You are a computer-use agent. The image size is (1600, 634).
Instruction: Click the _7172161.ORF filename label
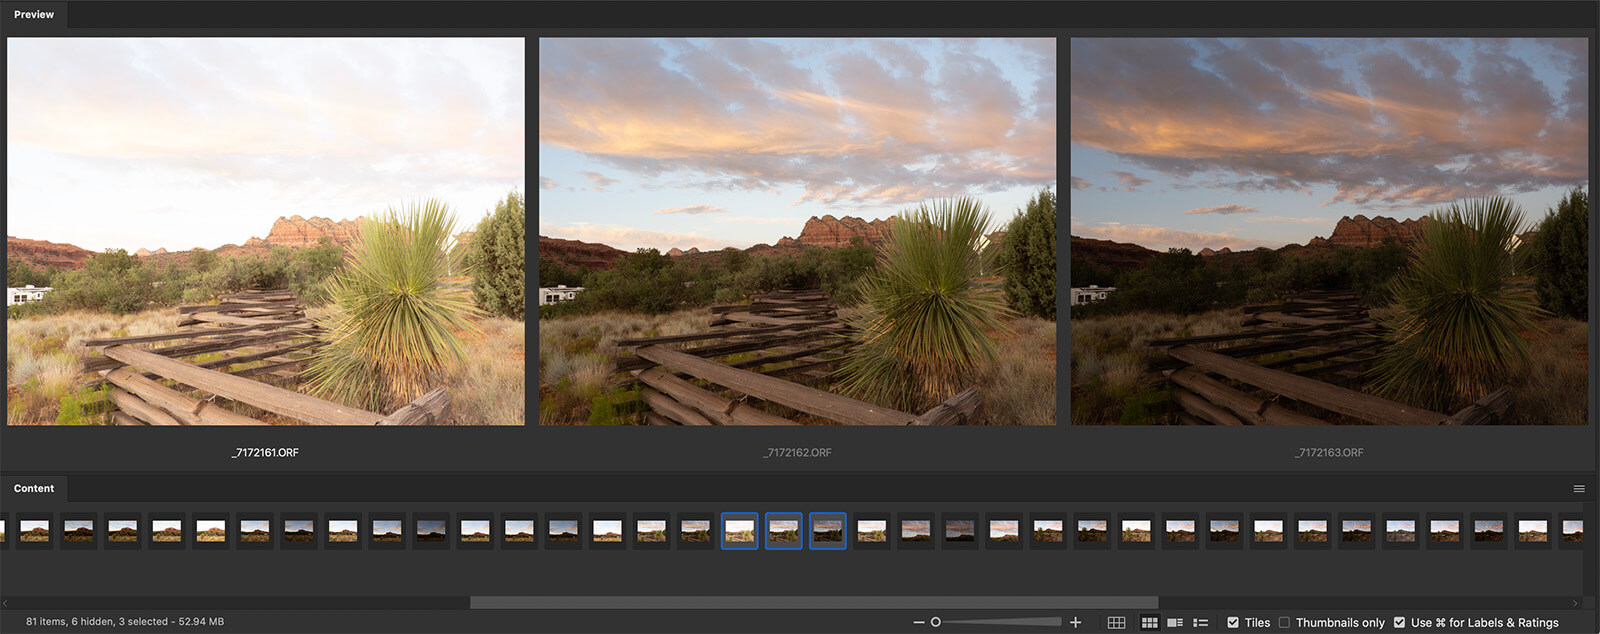click(x=265, y=453)
